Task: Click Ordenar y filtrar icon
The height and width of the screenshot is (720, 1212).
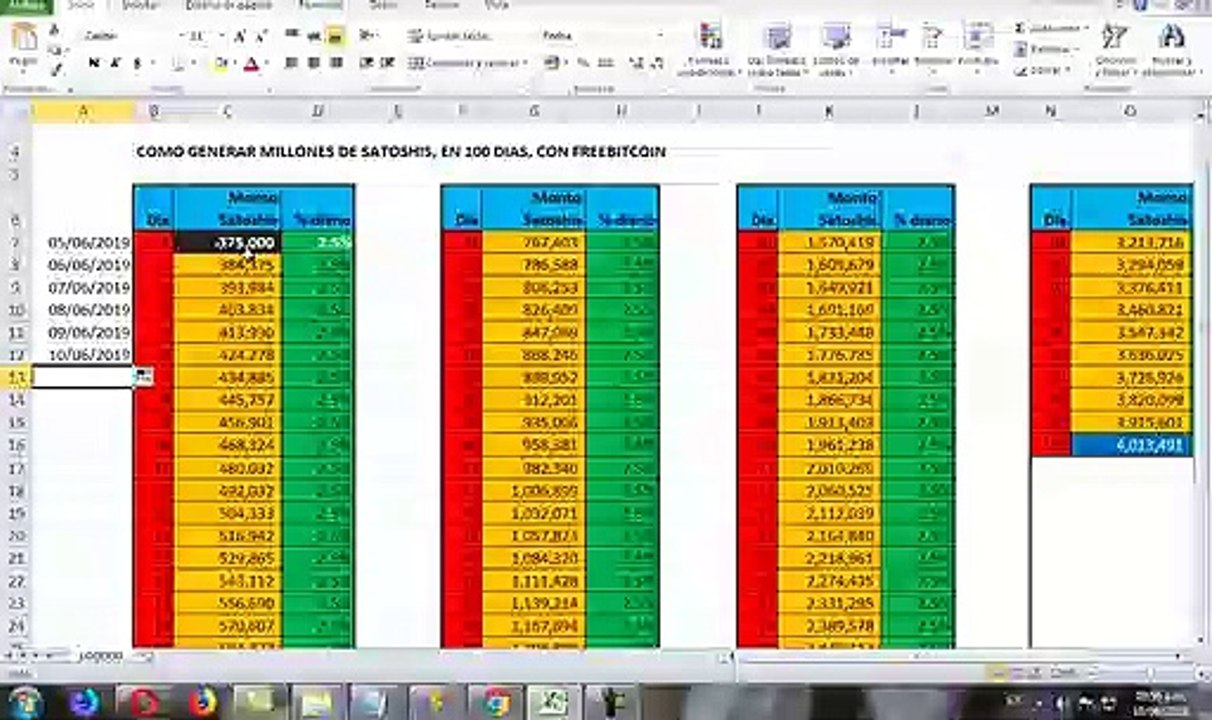Action: [1115, 37]
